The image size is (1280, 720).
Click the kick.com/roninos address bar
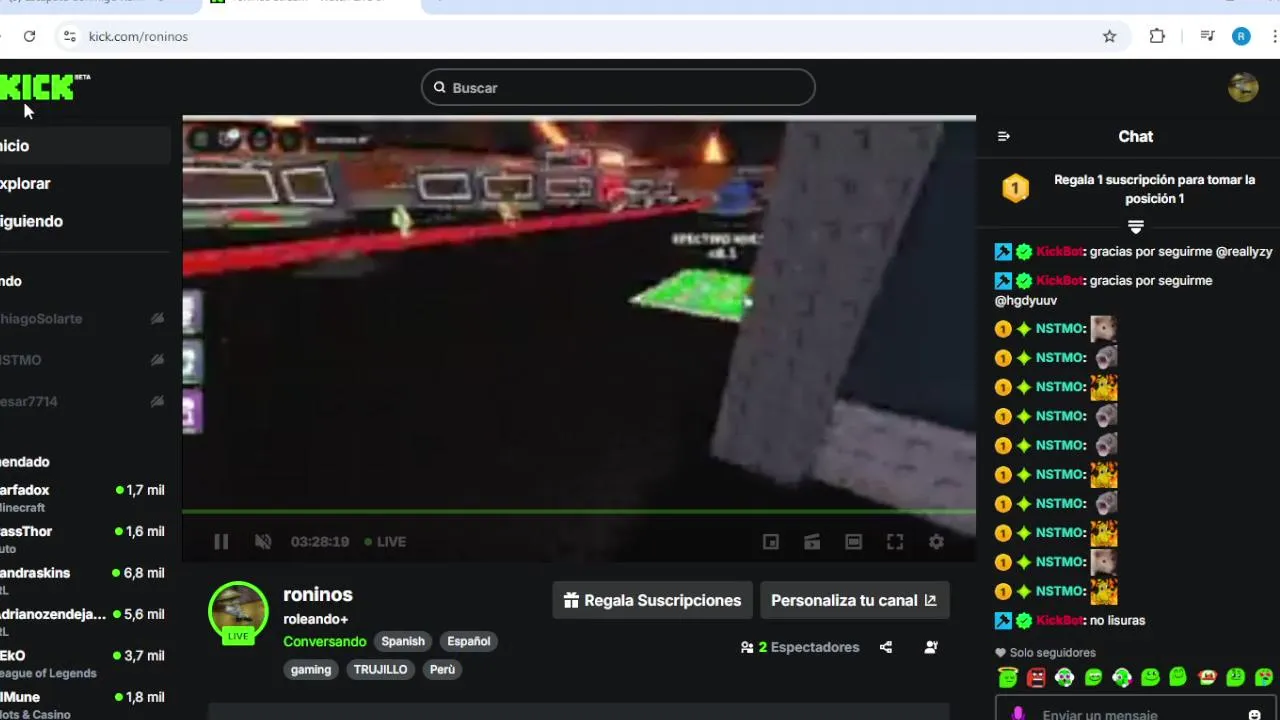590,36
